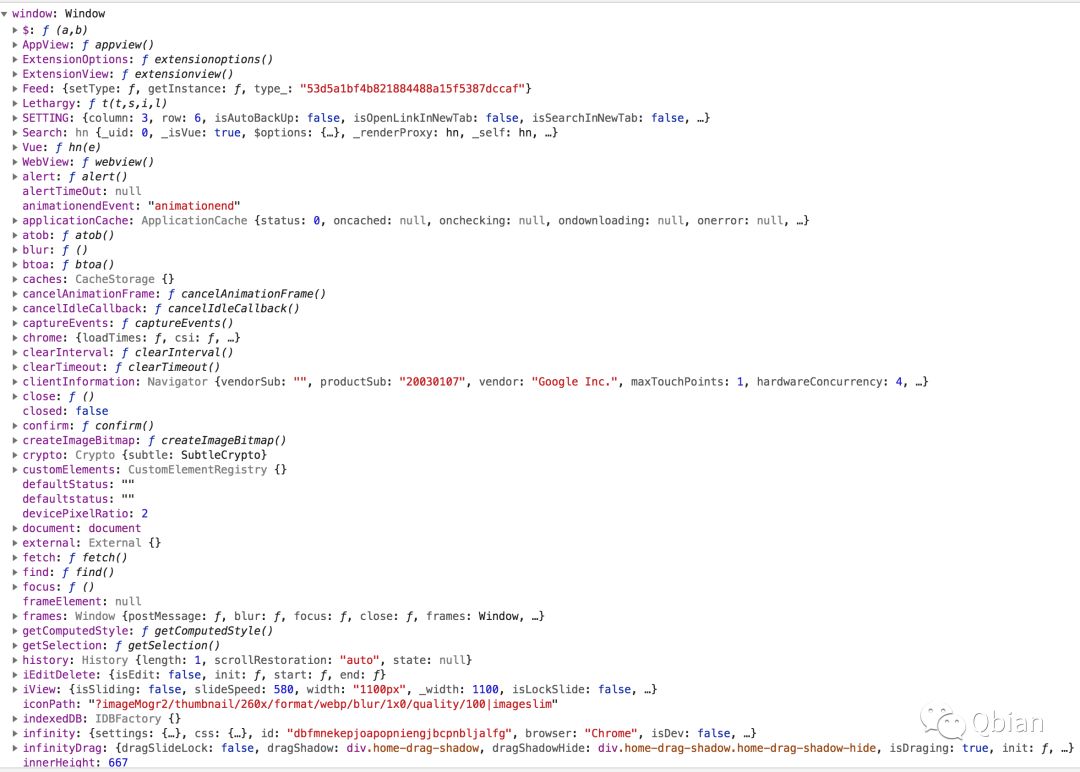Select the lowercase defaultstatus property row

click(79, 499)
